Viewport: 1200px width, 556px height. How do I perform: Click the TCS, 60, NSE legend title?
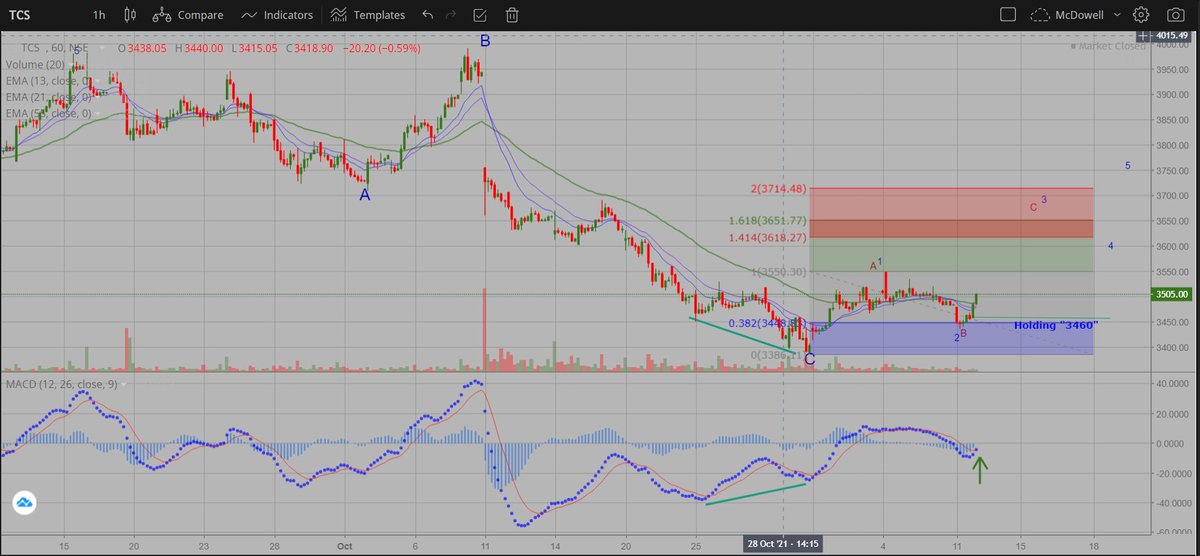(56, 48)
